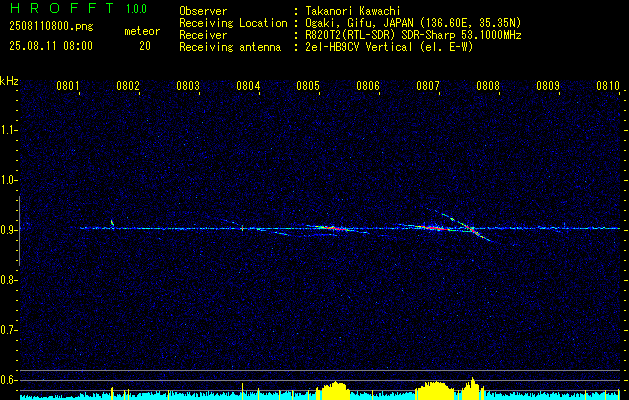Click time marker 0802
The width and height of the screenshot is (629, 400).
pos(128,86)
